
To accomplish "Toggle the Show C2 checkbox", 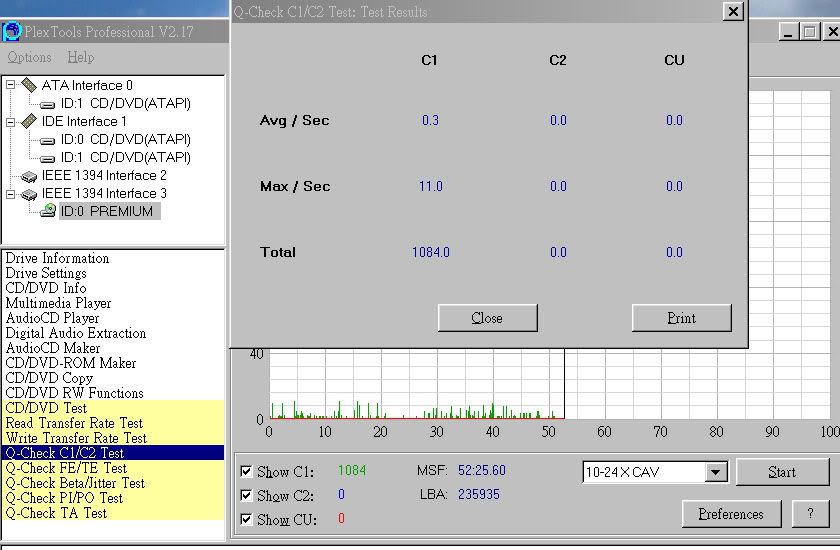I will click(246, 495).
